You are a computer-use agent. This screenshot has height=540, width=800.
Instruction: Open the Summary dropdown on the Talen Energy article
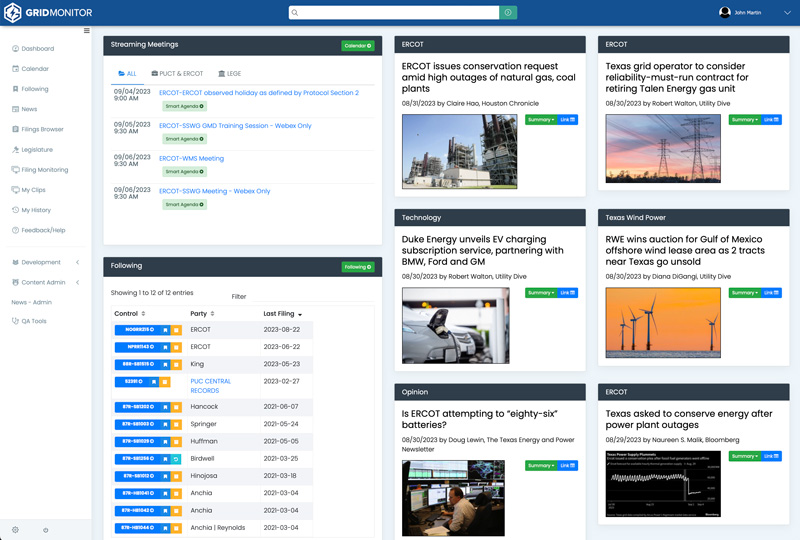(744, 120)
